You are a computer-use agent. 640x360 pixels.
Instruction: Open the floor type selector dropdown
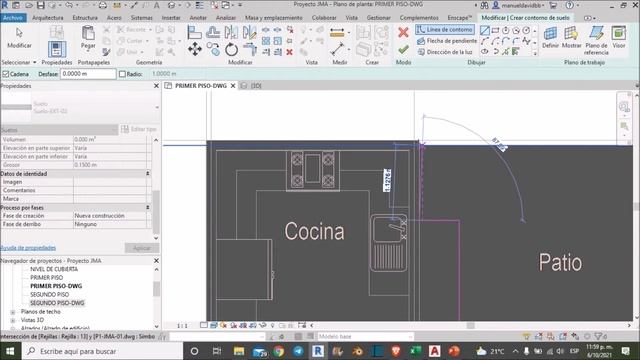(157, 107)
